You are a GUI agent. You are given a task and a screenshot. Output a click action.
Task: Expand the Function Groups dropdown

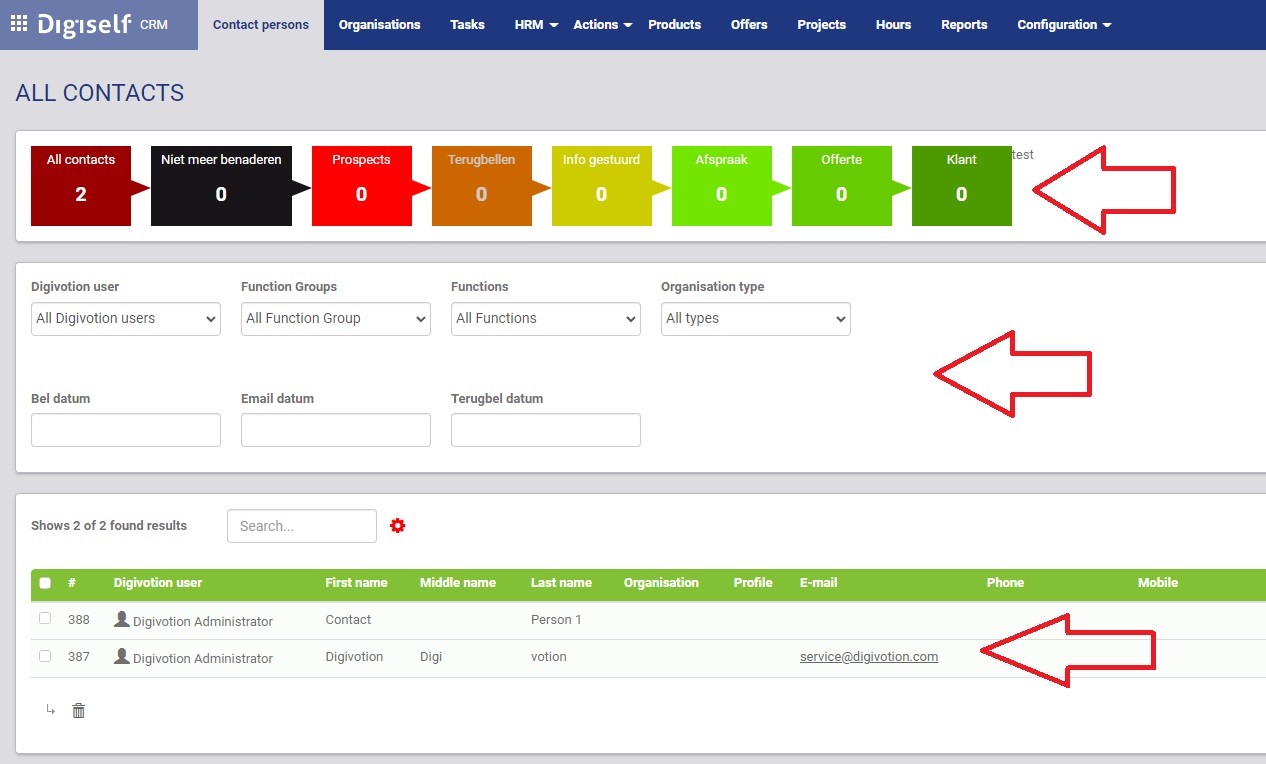336,319
